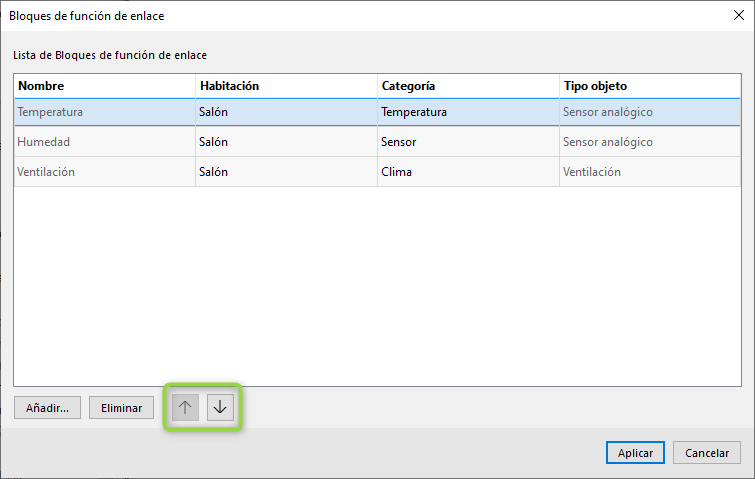Select the Temperatura row name cell
Screen dimensions: 755x479
point(105,112)
